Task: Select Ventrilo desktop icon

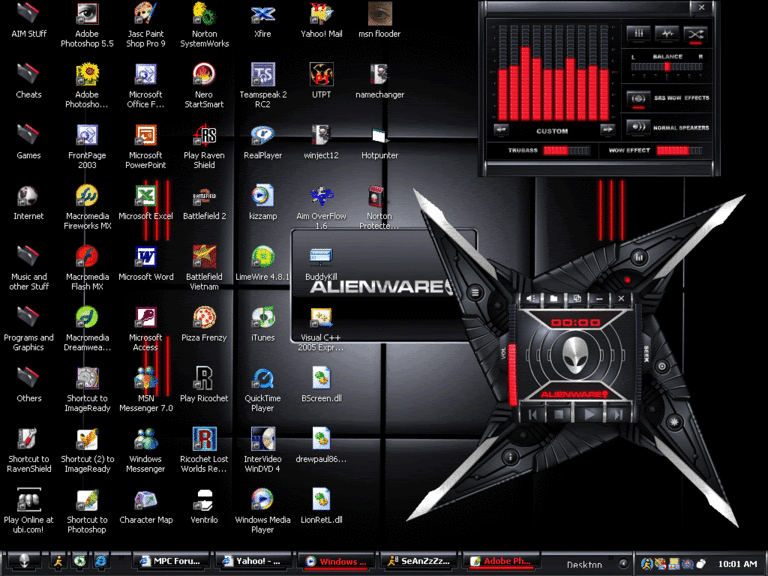Action: [204, 506]
